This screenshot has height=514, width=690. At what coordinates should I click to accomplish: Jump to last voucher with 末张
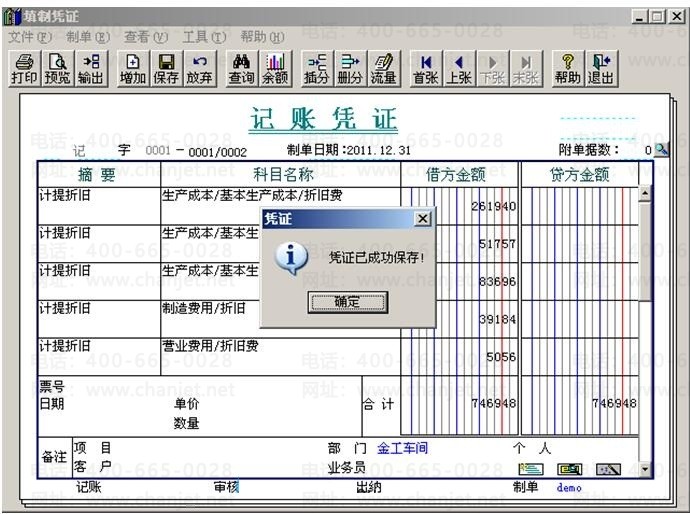point(526,69)
